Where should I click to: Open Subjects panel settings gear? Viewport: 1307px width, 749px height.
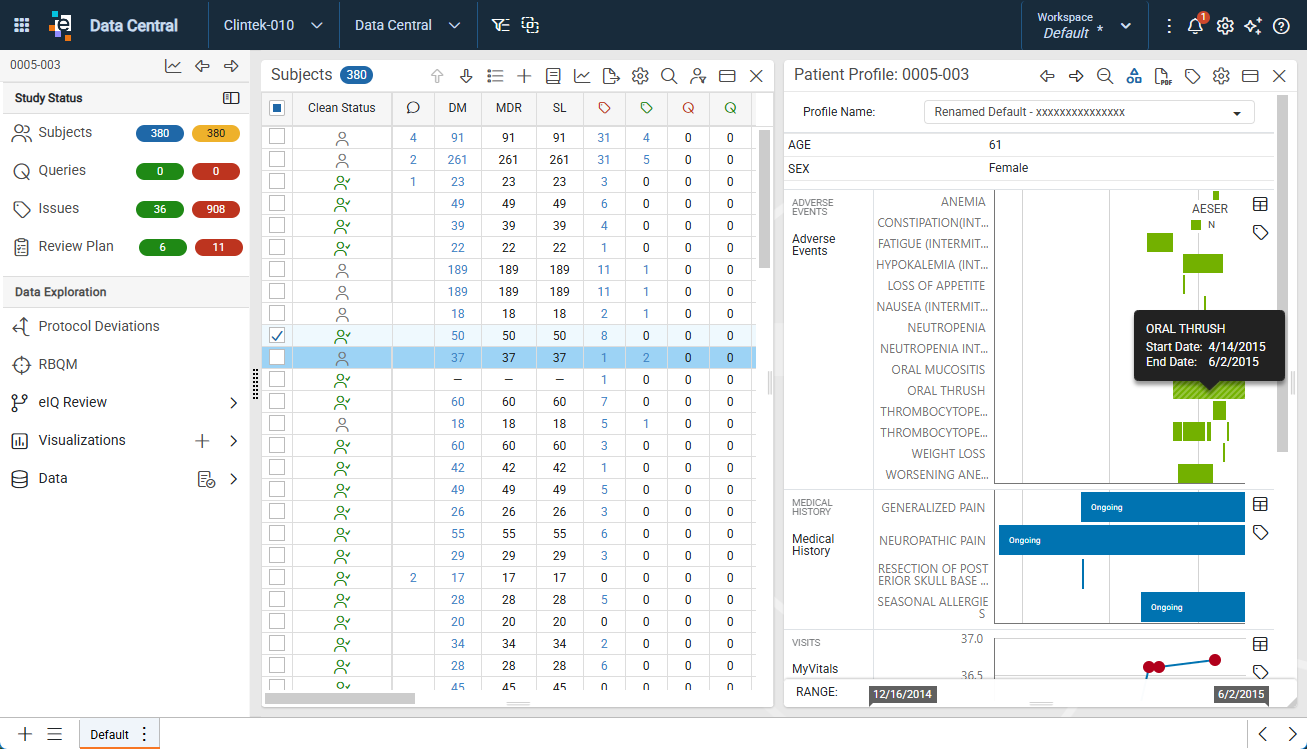[x=640, y=76]
